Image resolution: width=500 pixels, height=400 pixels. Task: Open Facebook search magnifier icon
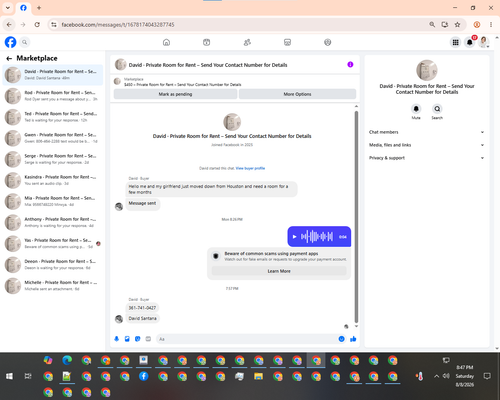24,42
